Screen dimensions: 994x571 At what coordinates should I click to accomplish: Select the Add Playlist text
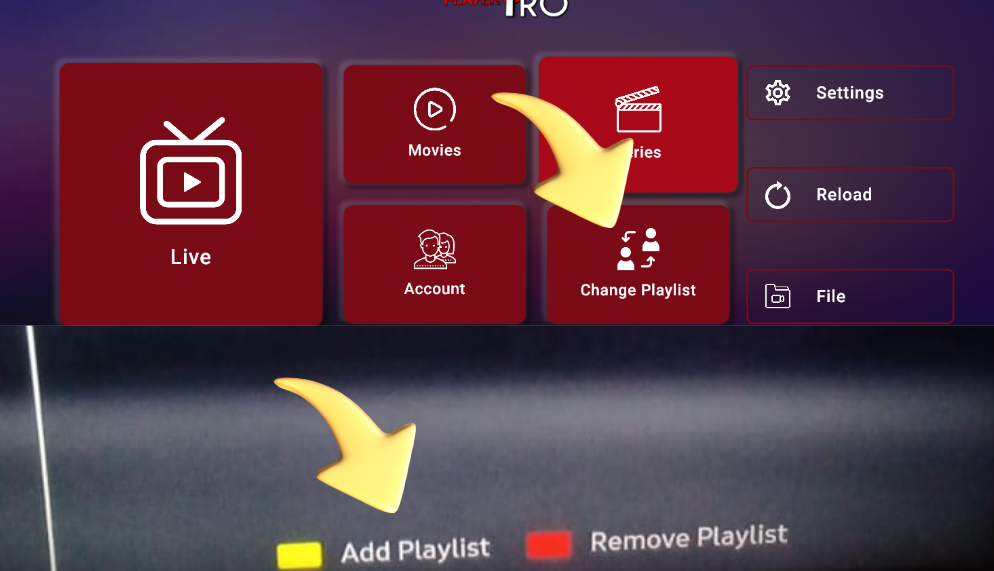[x=415, y=550]
